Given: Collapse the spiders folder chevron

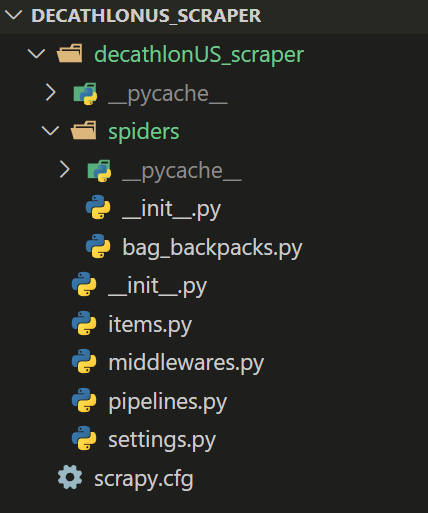Looking at the screenshot, I should [x=50, y=131].
